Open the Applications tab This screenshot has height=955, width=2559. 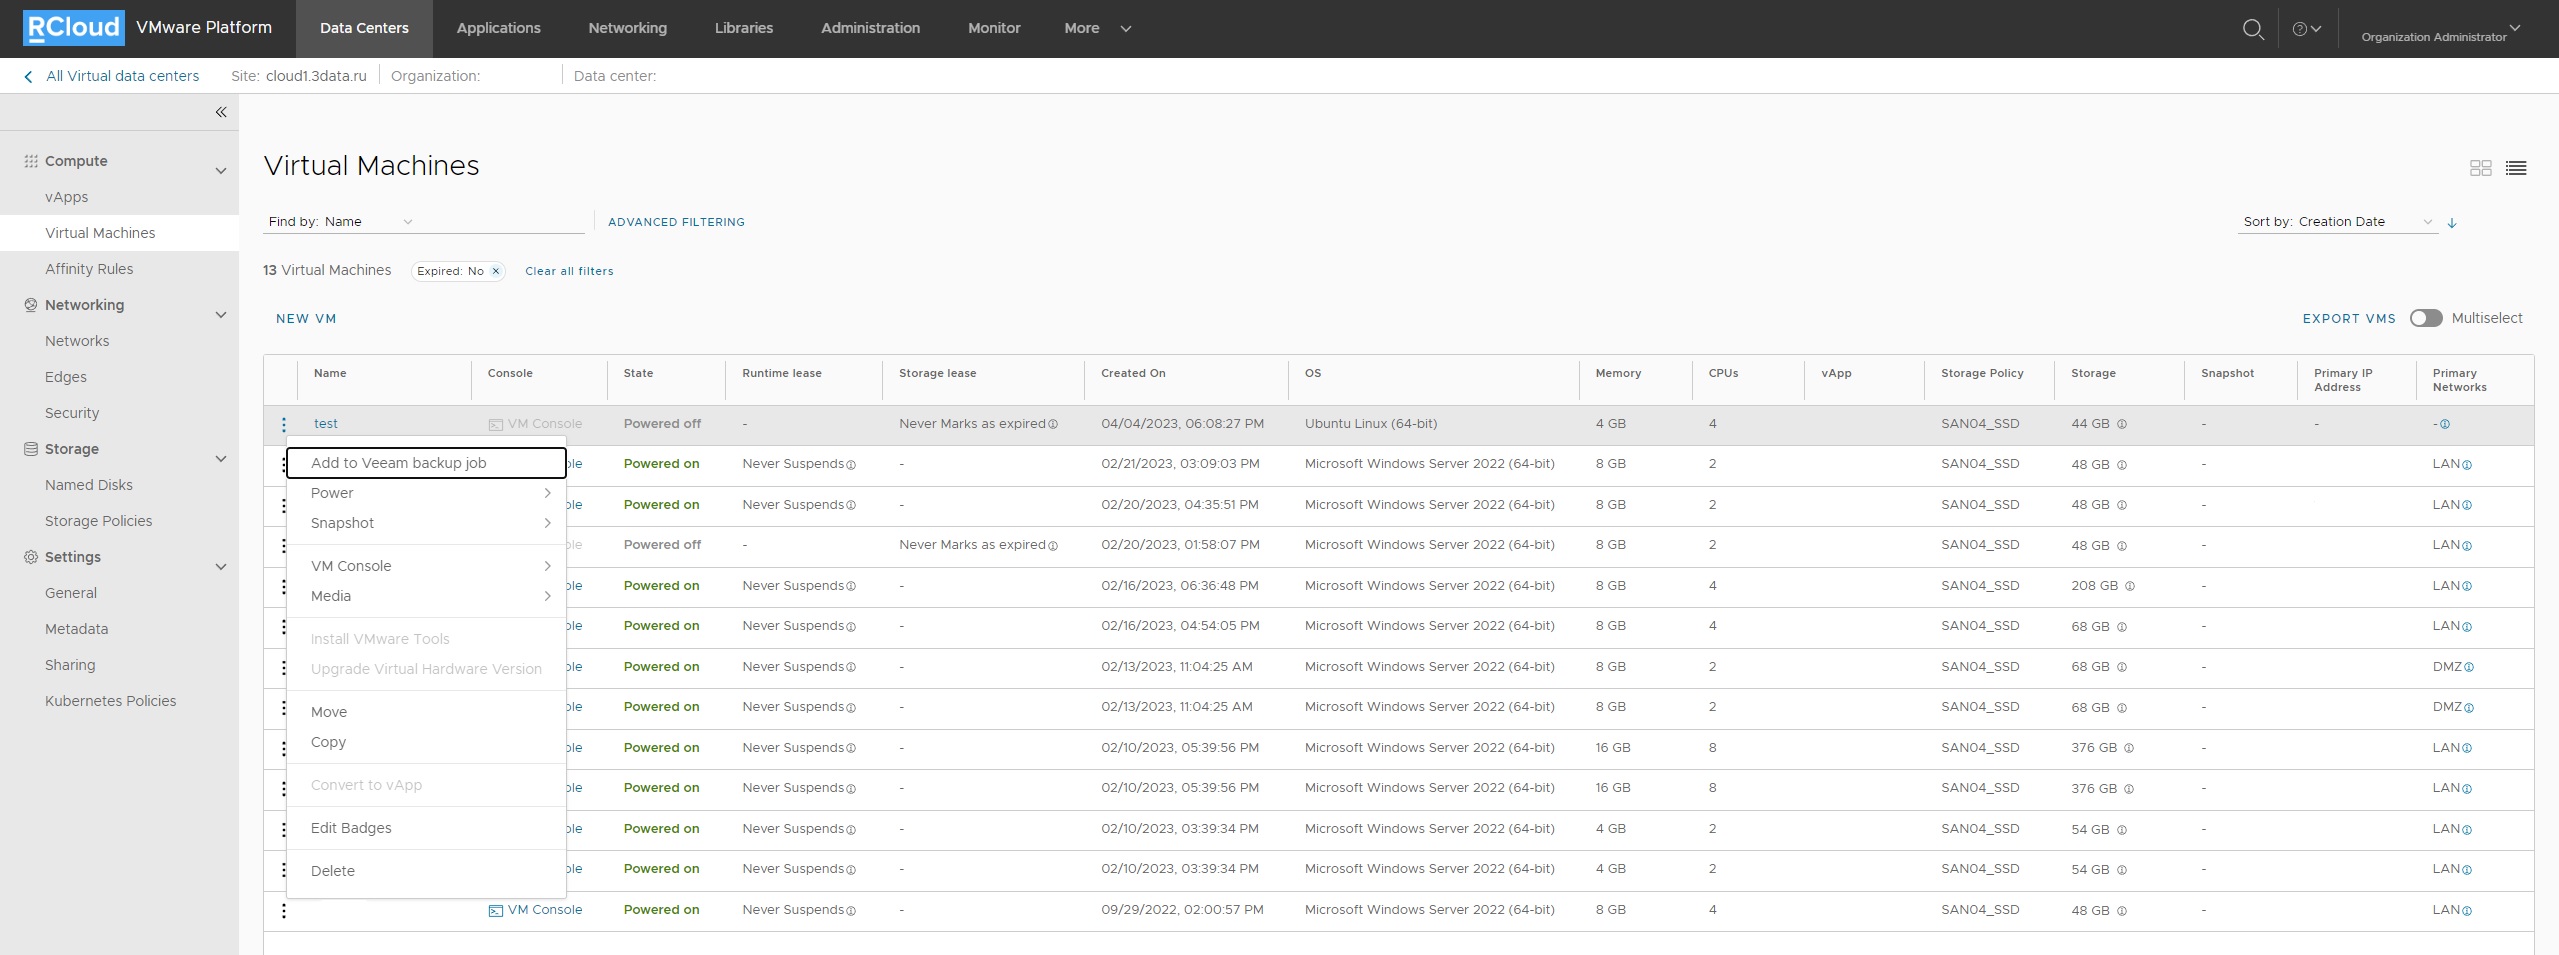click(498, 28)
